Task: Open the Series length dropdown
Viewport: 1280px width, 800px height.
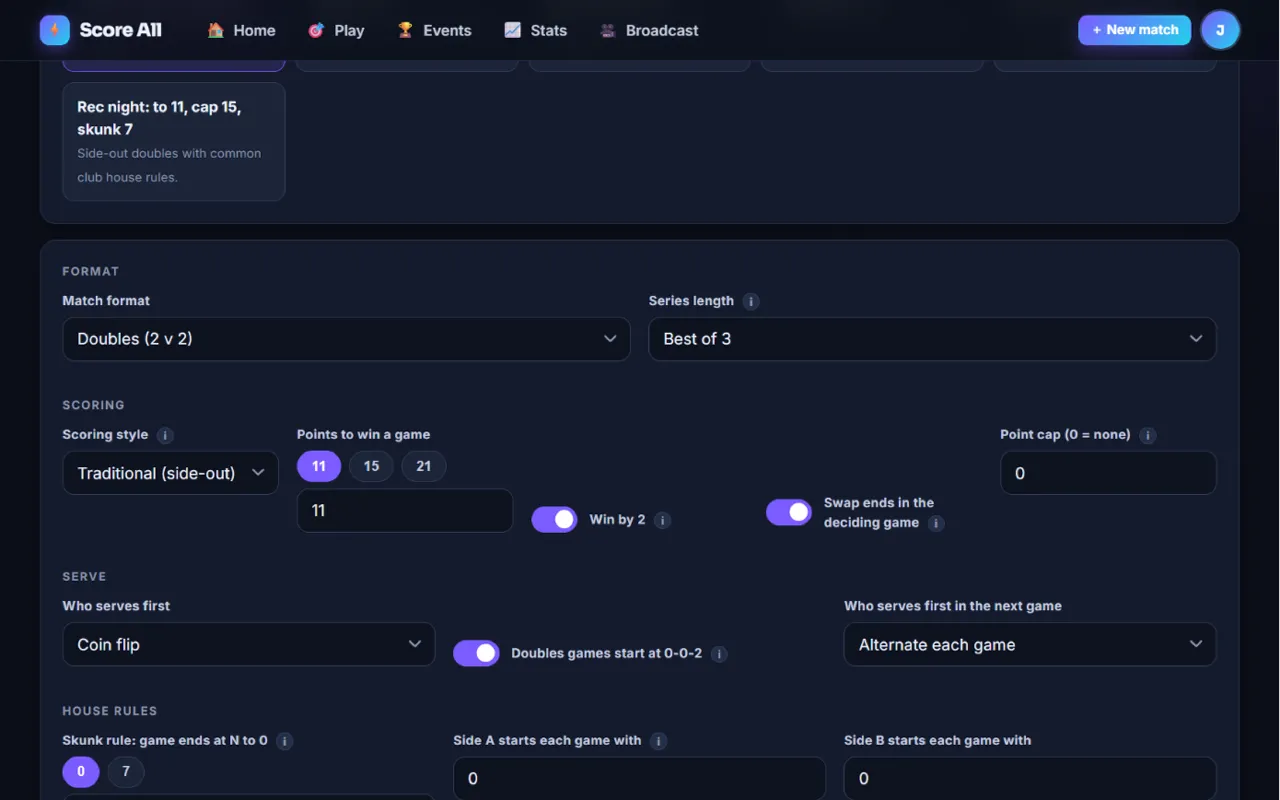Action: (932, 339)
